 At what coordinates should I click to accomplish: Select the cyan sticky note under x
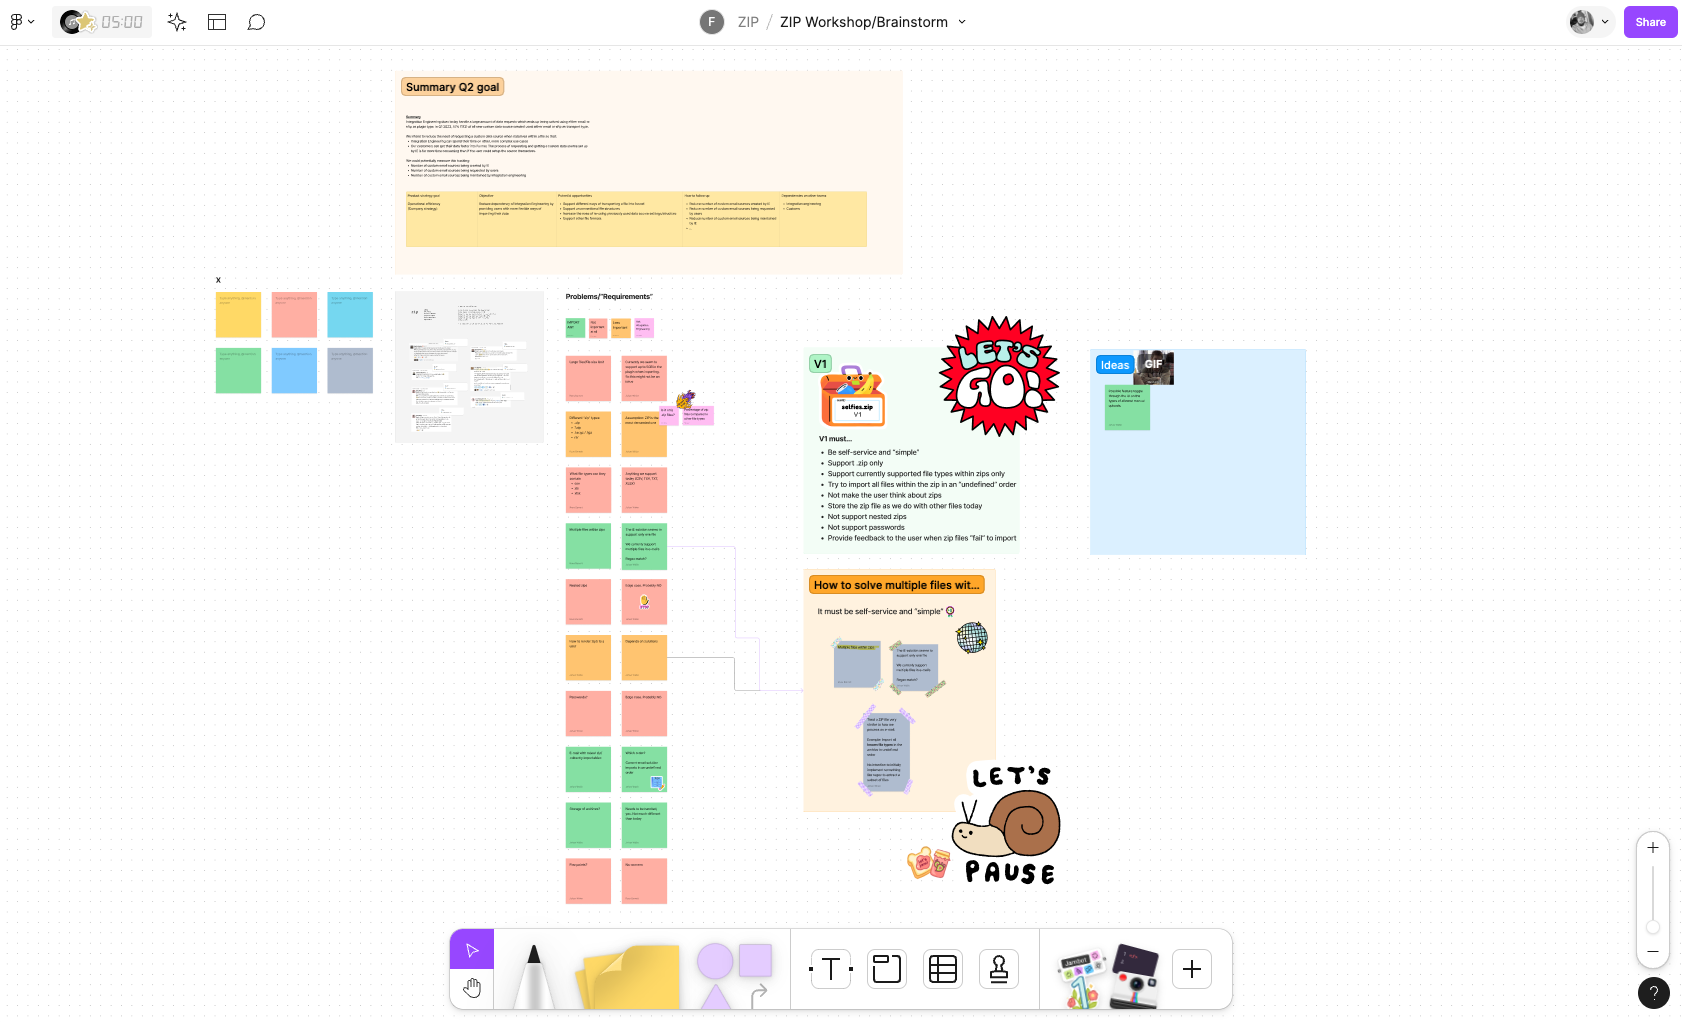[350, 315]
